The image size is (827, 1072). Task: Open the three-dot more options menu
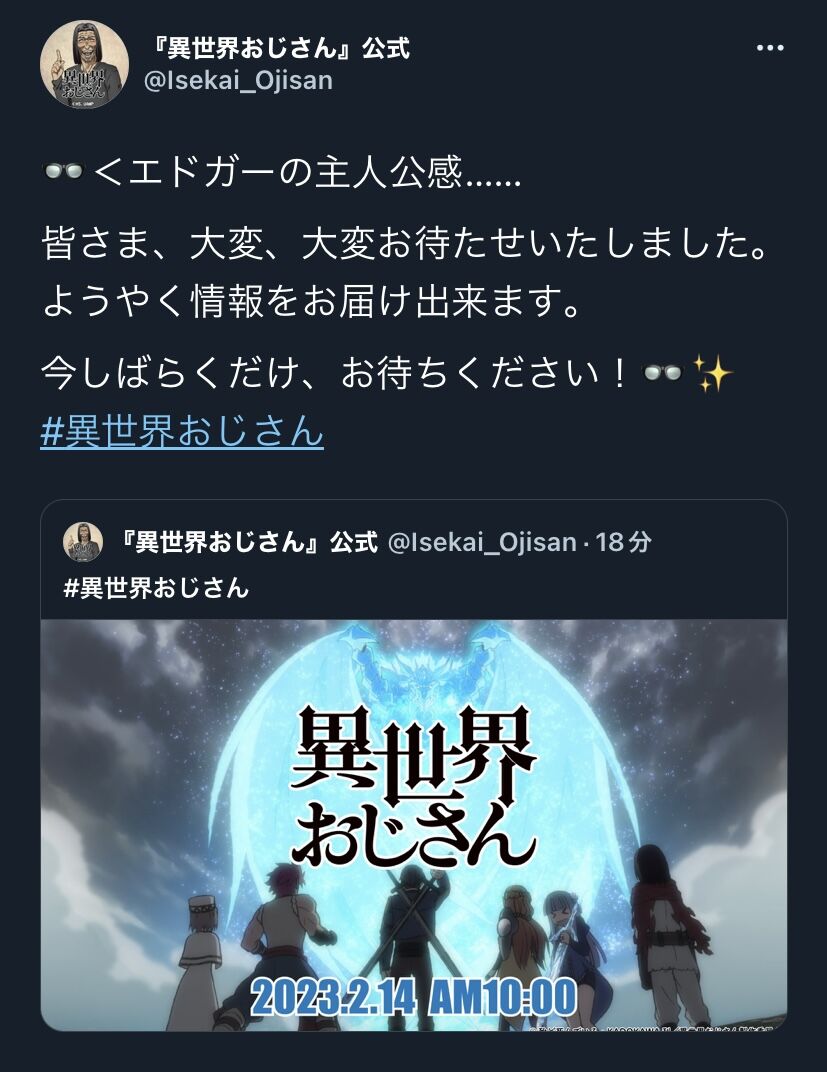[x=770, y=48]
